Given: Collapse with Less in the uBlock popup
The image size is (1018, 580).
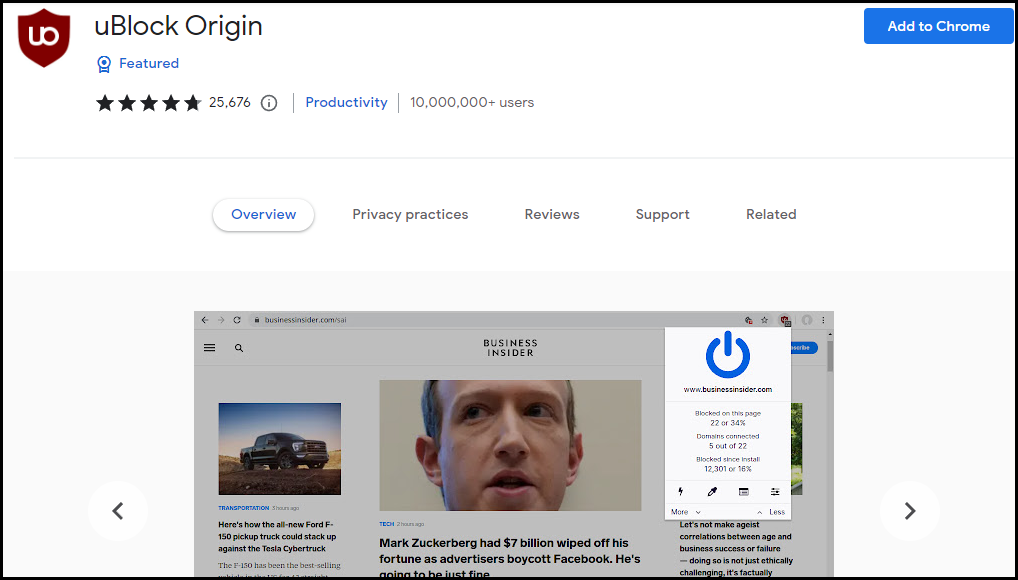Looking at the screenshot, I should pos(771,512).
